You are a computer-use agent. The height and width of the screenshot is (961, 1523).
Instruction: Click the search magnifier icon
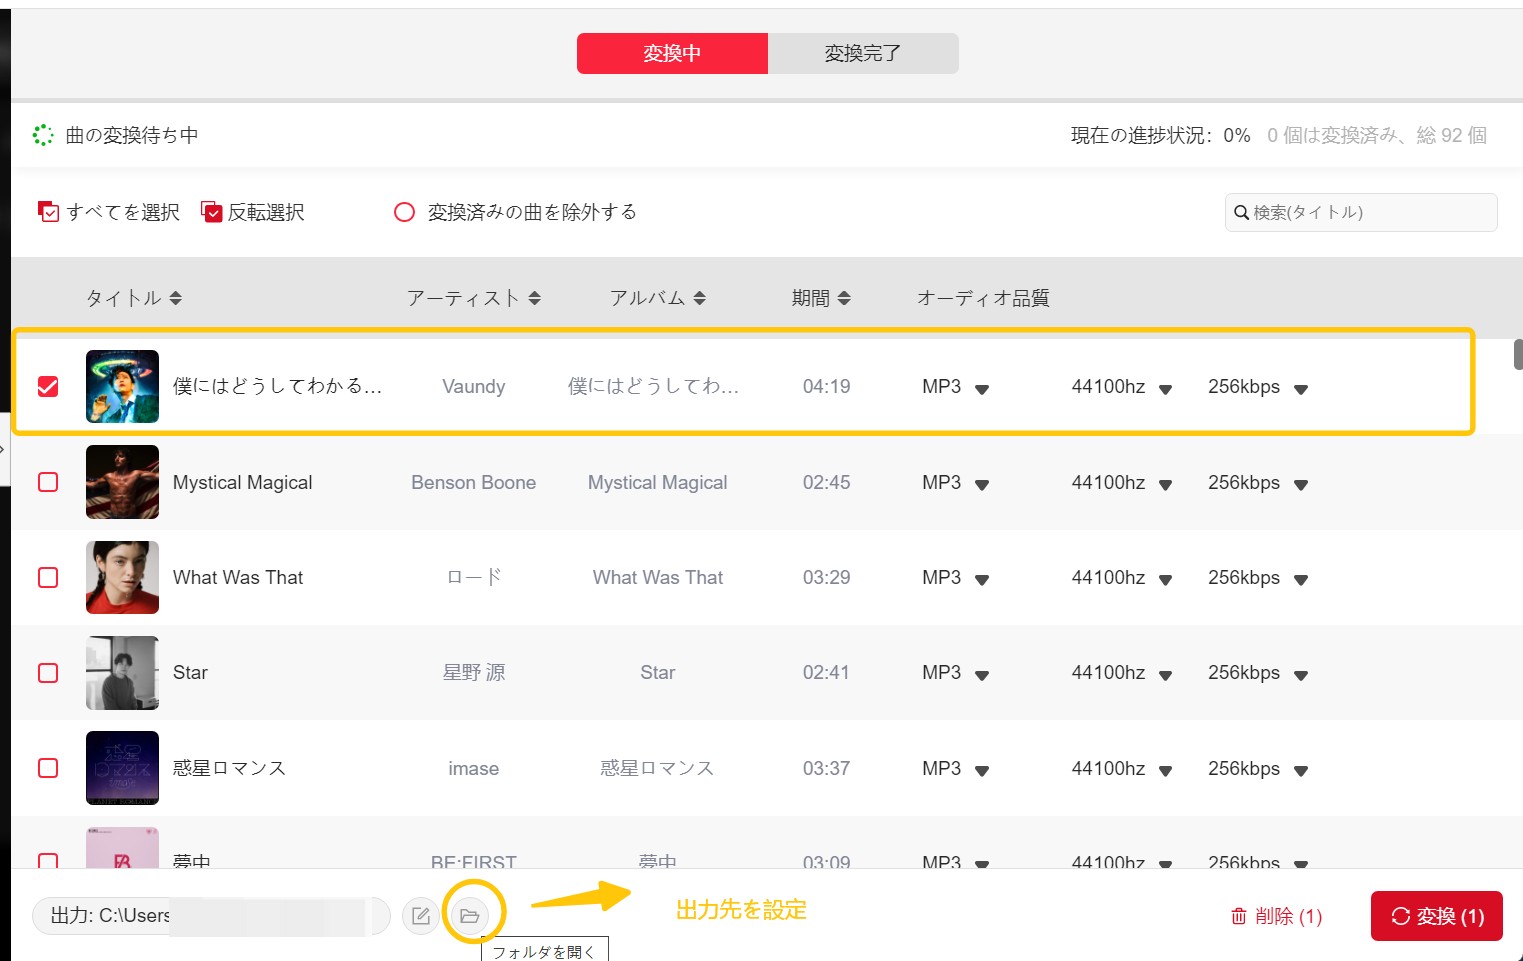[x=1241, y=212]
